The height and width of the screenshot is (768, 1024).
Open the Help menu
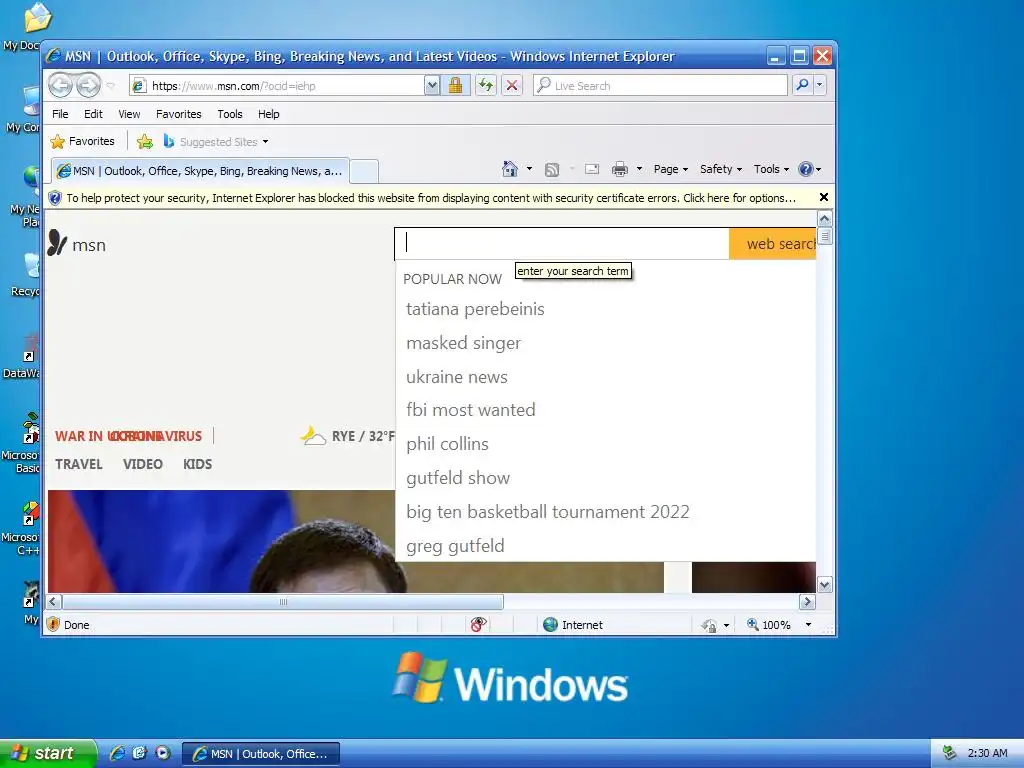pos(268,114)
